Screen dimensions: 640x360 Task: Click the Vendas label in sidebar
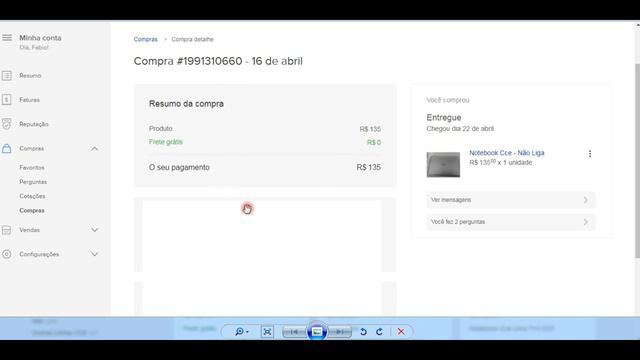click(x=30, y=230)
